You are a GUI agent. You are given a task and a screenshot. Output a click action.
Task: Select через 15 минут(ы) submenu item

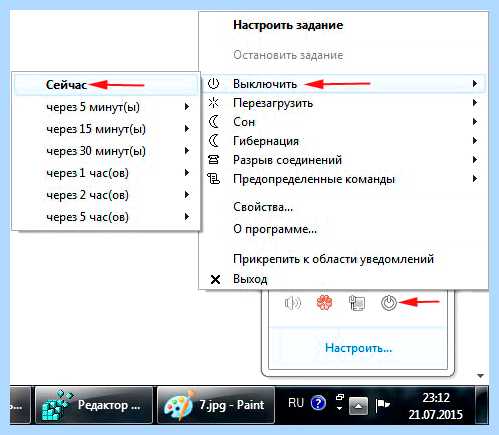click(106, 129)
